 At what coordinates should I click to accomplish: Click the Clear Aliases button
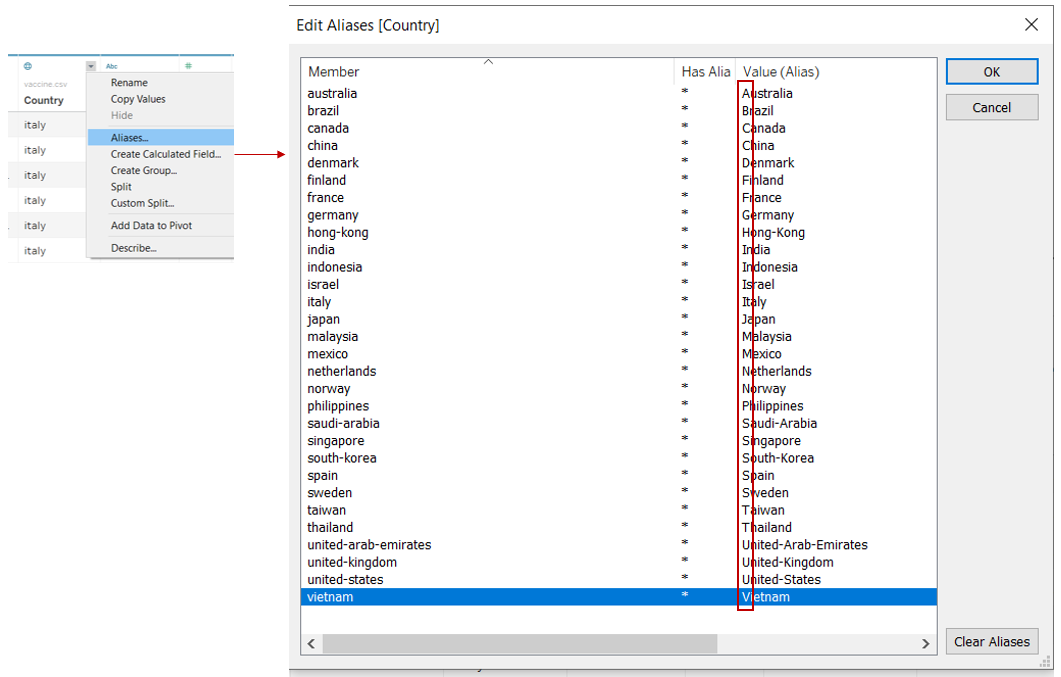coord(991,642)
